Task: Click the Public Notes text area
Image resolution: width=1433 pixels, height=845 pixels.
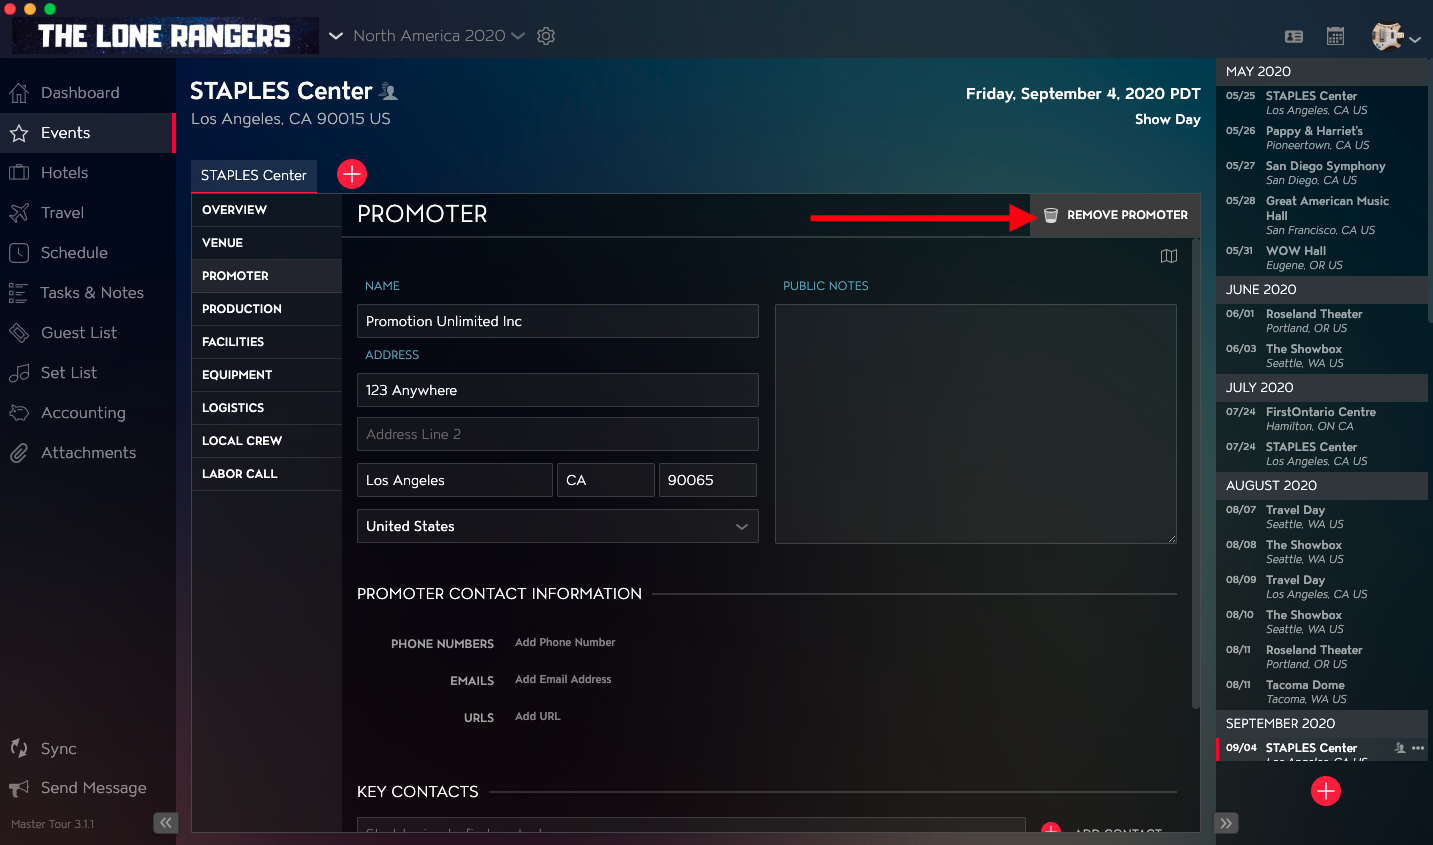Action: [976, 424]
